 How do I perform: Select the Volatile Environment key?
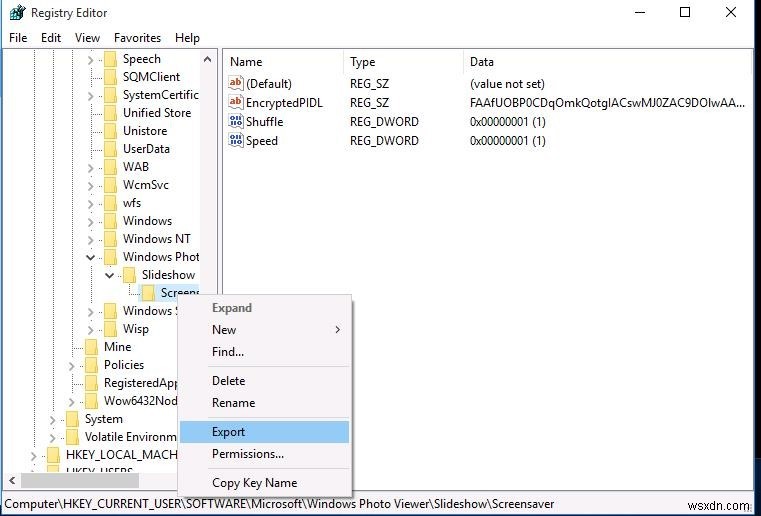(x=130, y=437)
